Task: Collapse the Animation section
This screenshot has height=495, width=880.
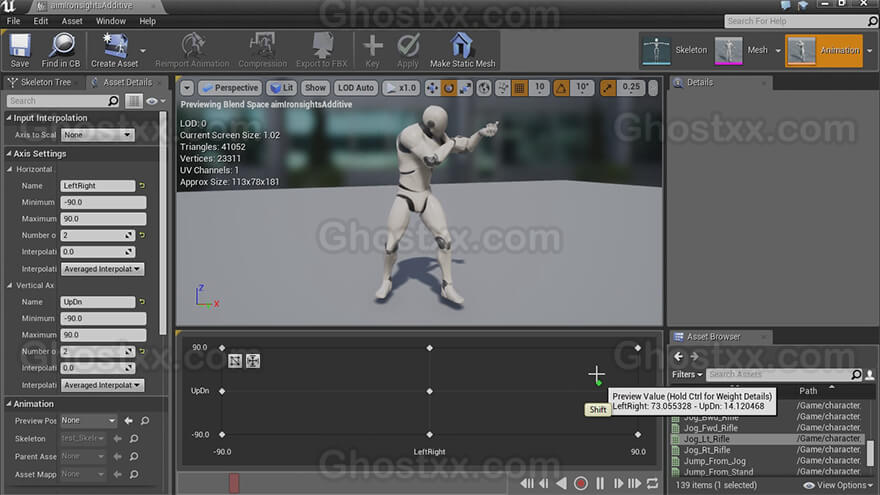Action: click(x=9, y=404)
